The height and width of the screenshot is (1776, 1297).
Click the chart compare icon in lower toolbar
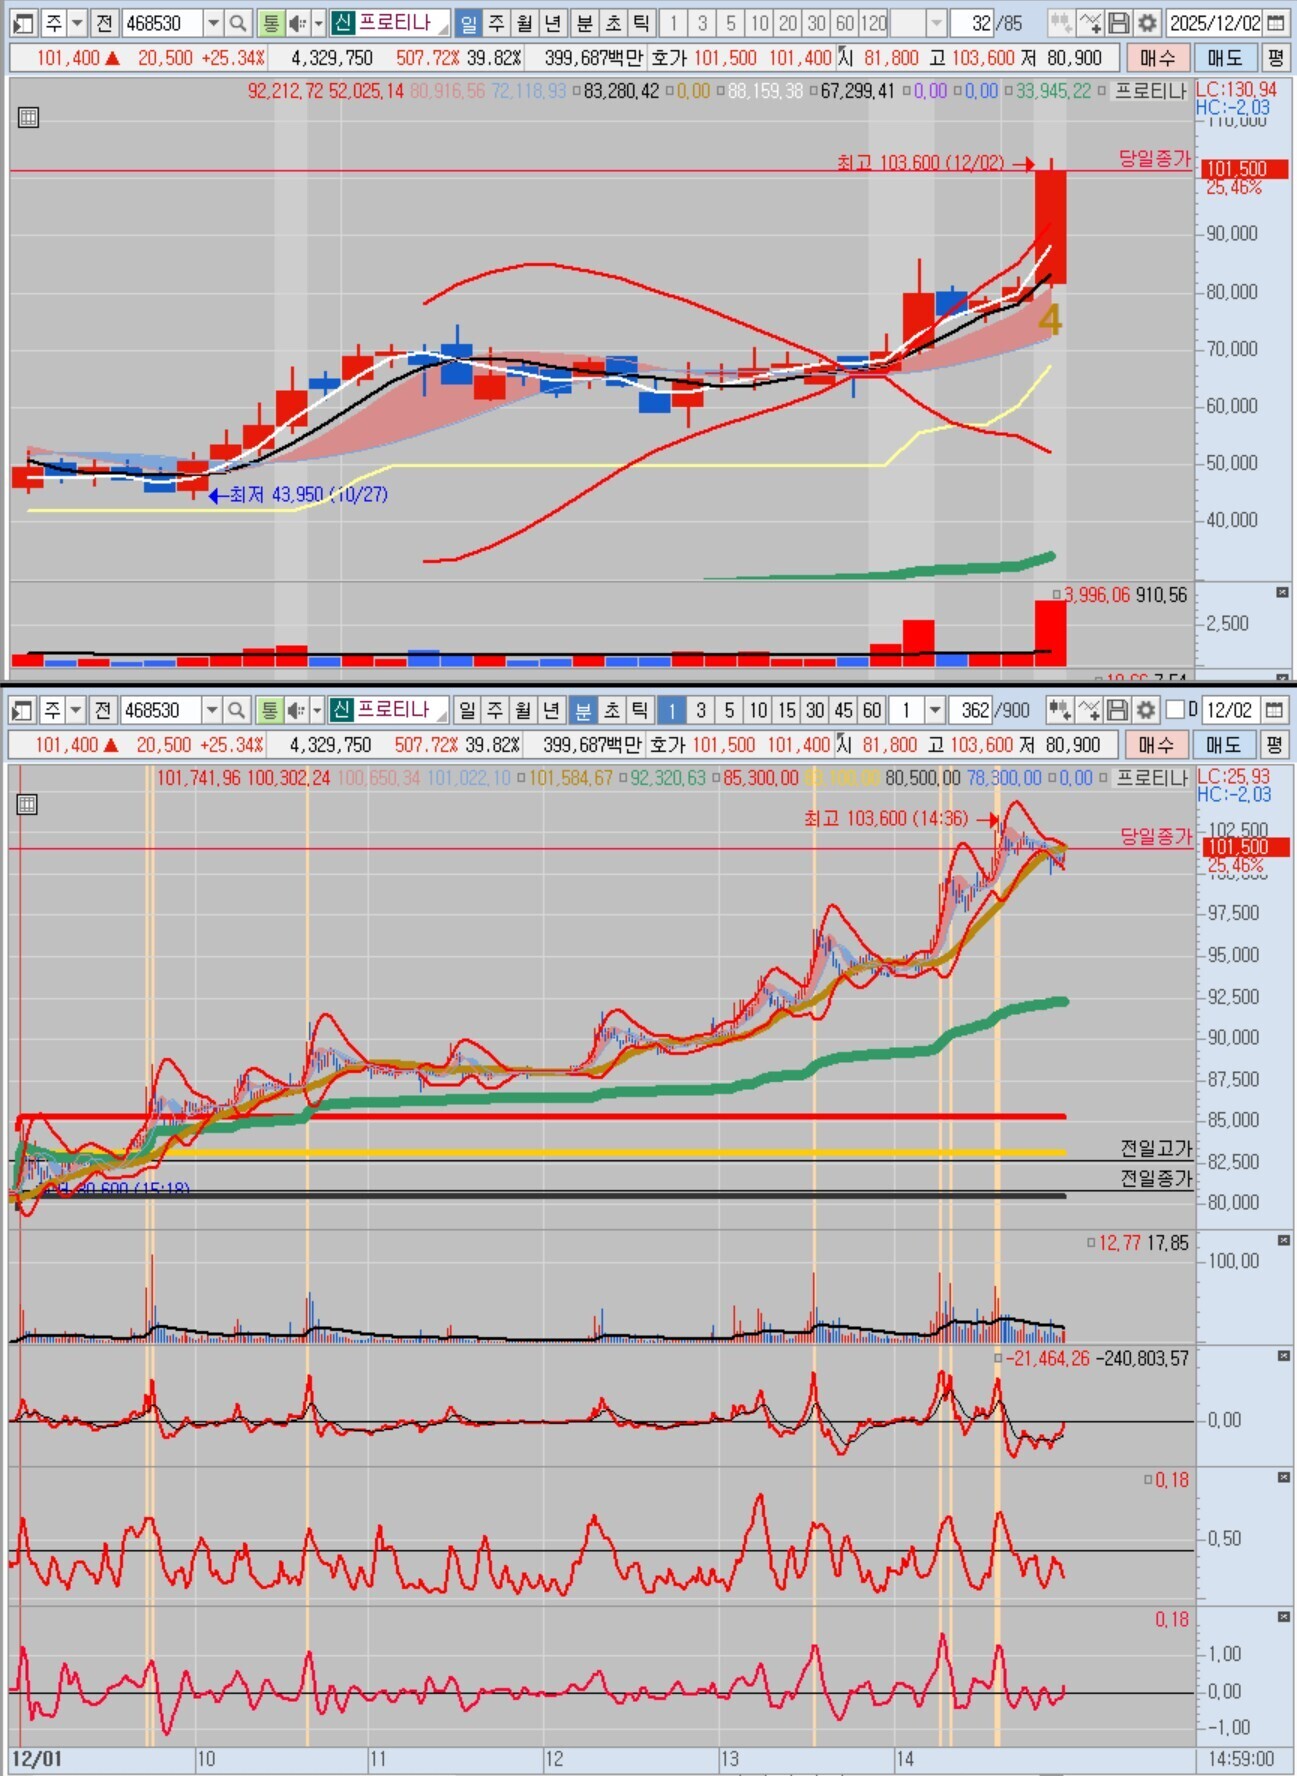pos(1060,710)
